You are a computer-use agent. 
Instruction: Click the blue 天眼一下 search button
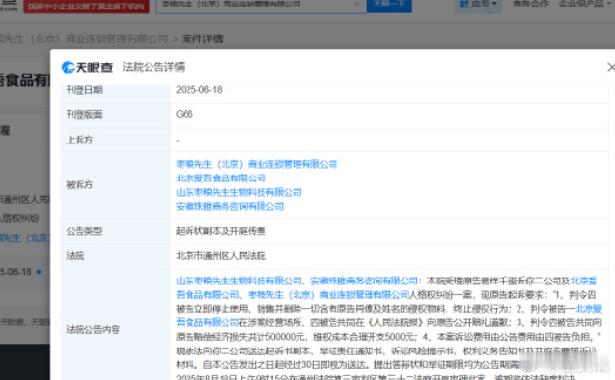[389, 5]
